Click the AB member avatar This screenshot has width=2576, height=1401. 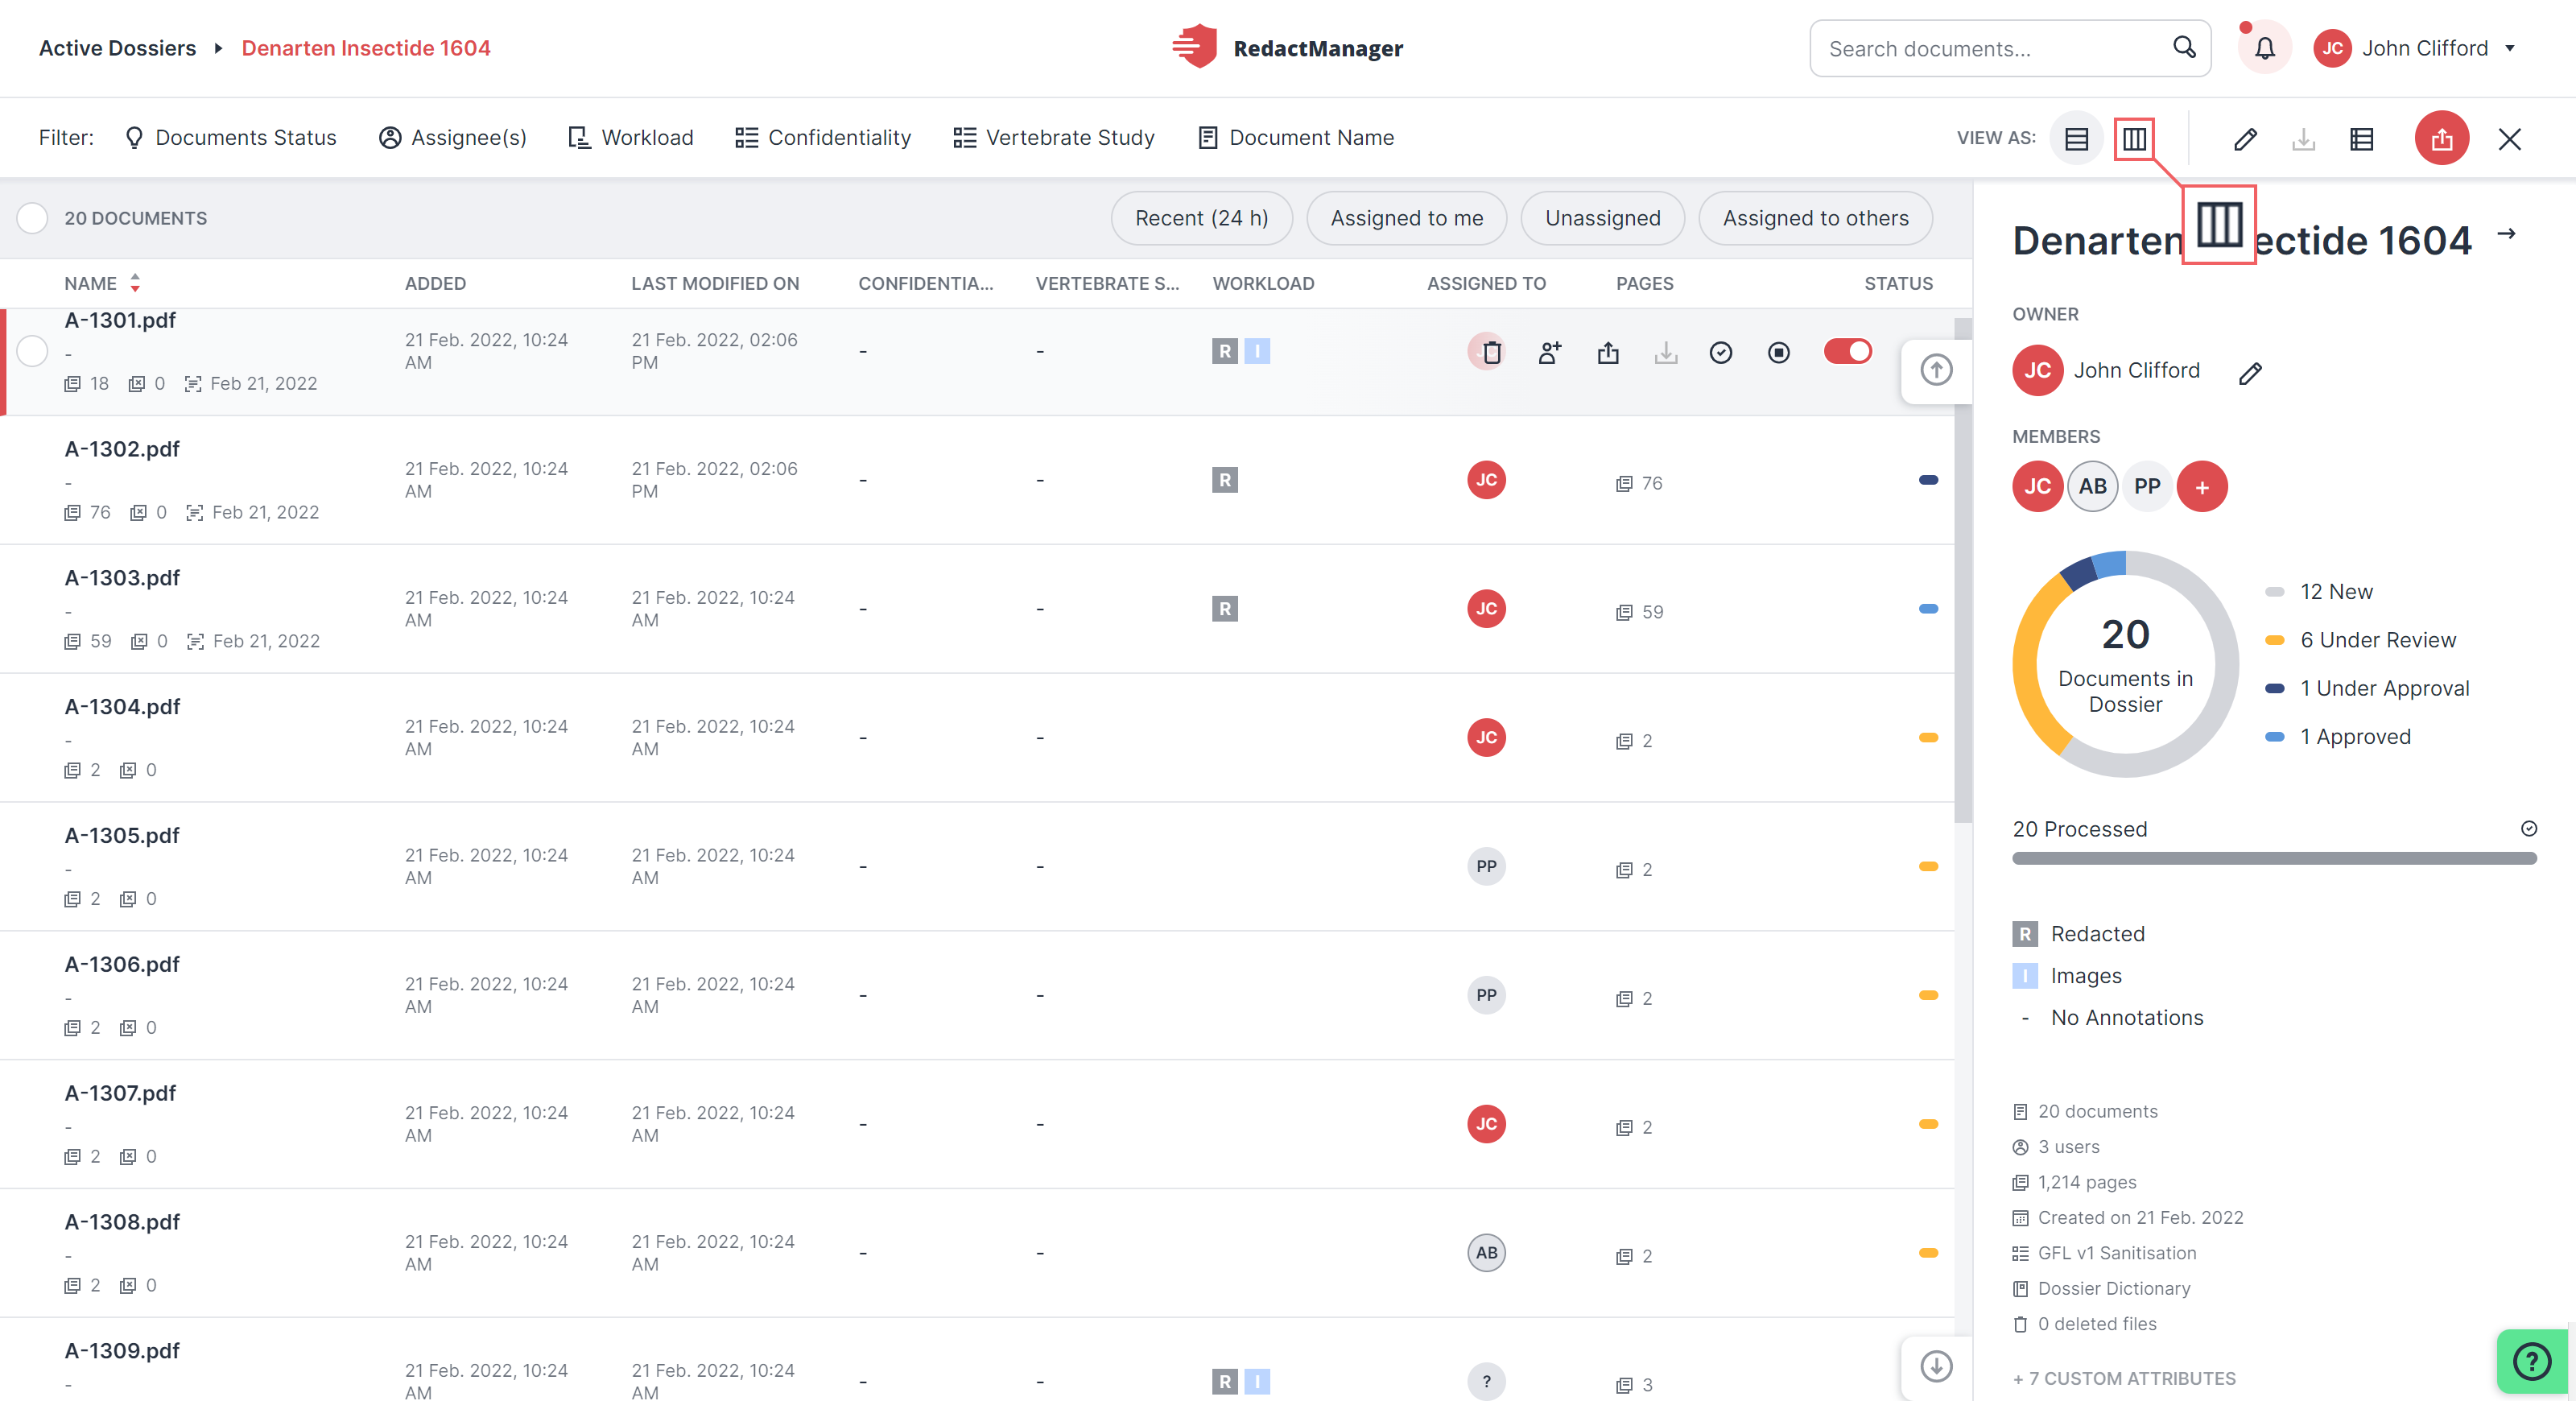click(2092, 487)
